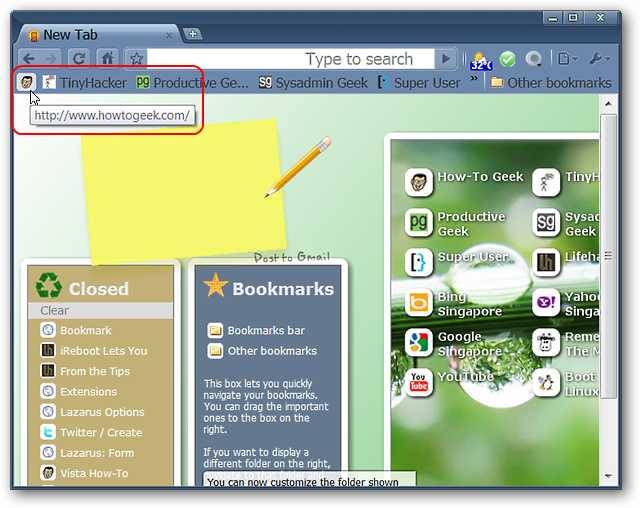Open the 32° weather extension icon
640x508 pixels.
[x=480, y=60]
